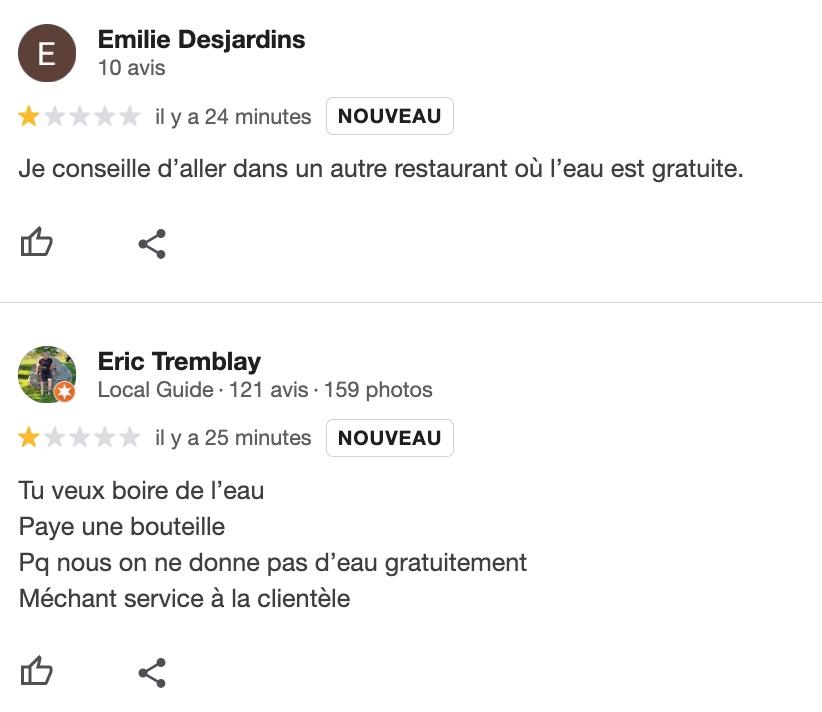The image size is (822, 712).
Task: Open Eric Tremblay's profile name link
Action: tap(179, 361)
